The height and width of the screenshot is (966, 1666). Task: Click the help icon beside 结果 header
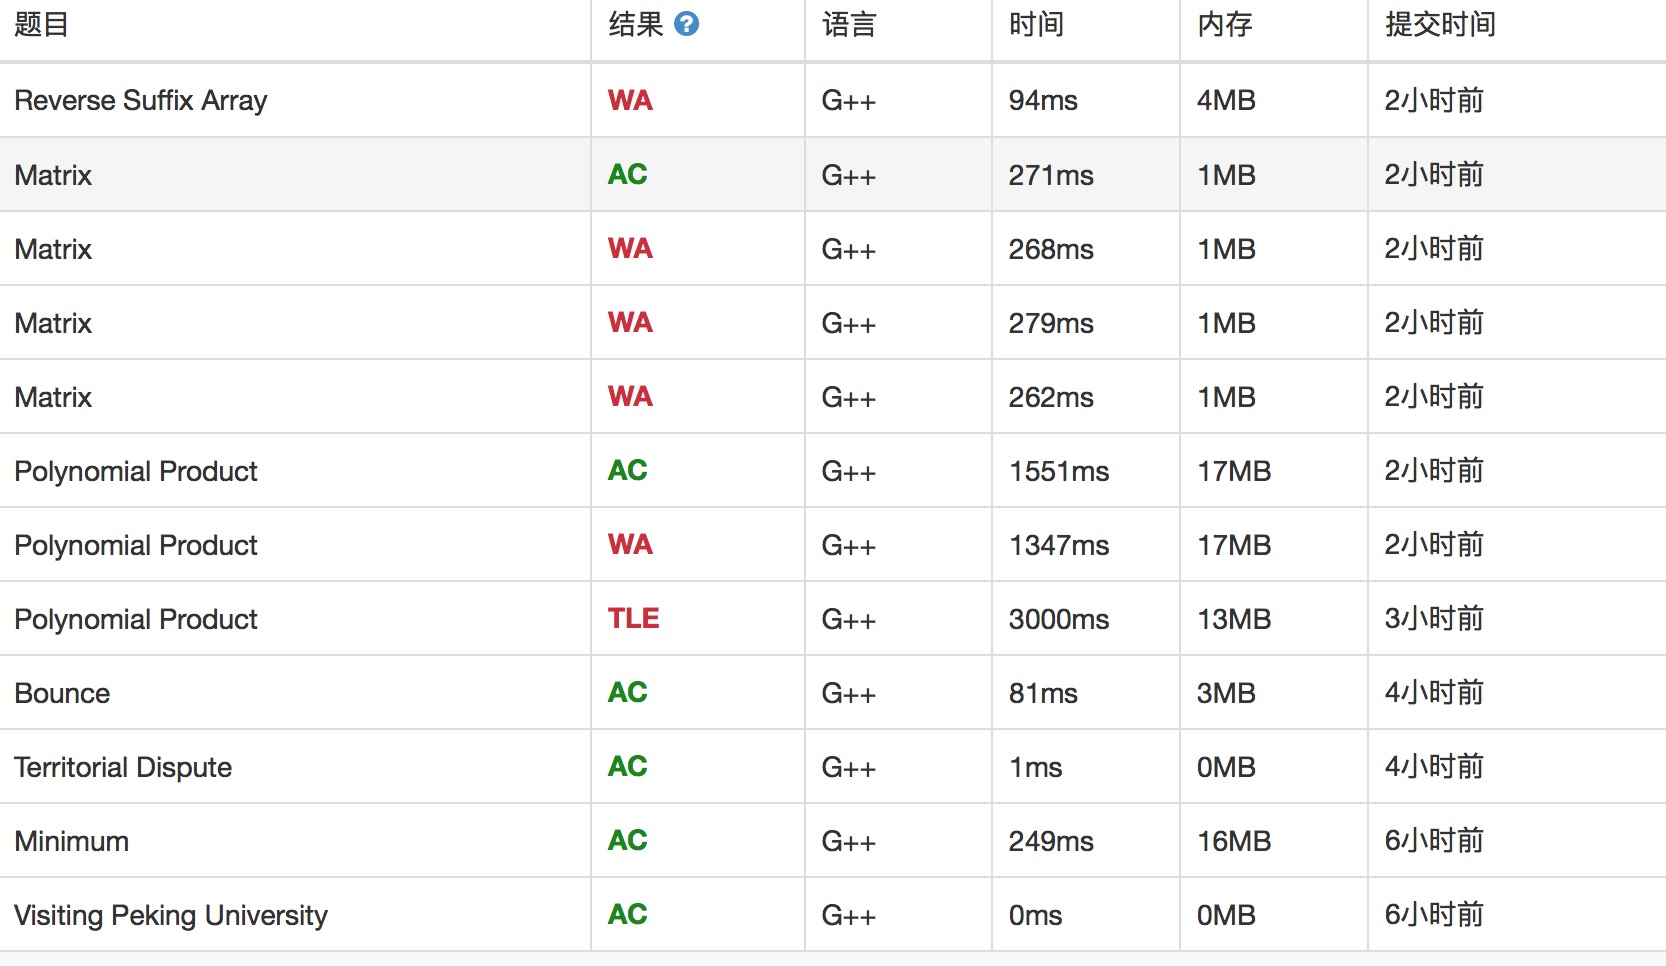point(686,24)
